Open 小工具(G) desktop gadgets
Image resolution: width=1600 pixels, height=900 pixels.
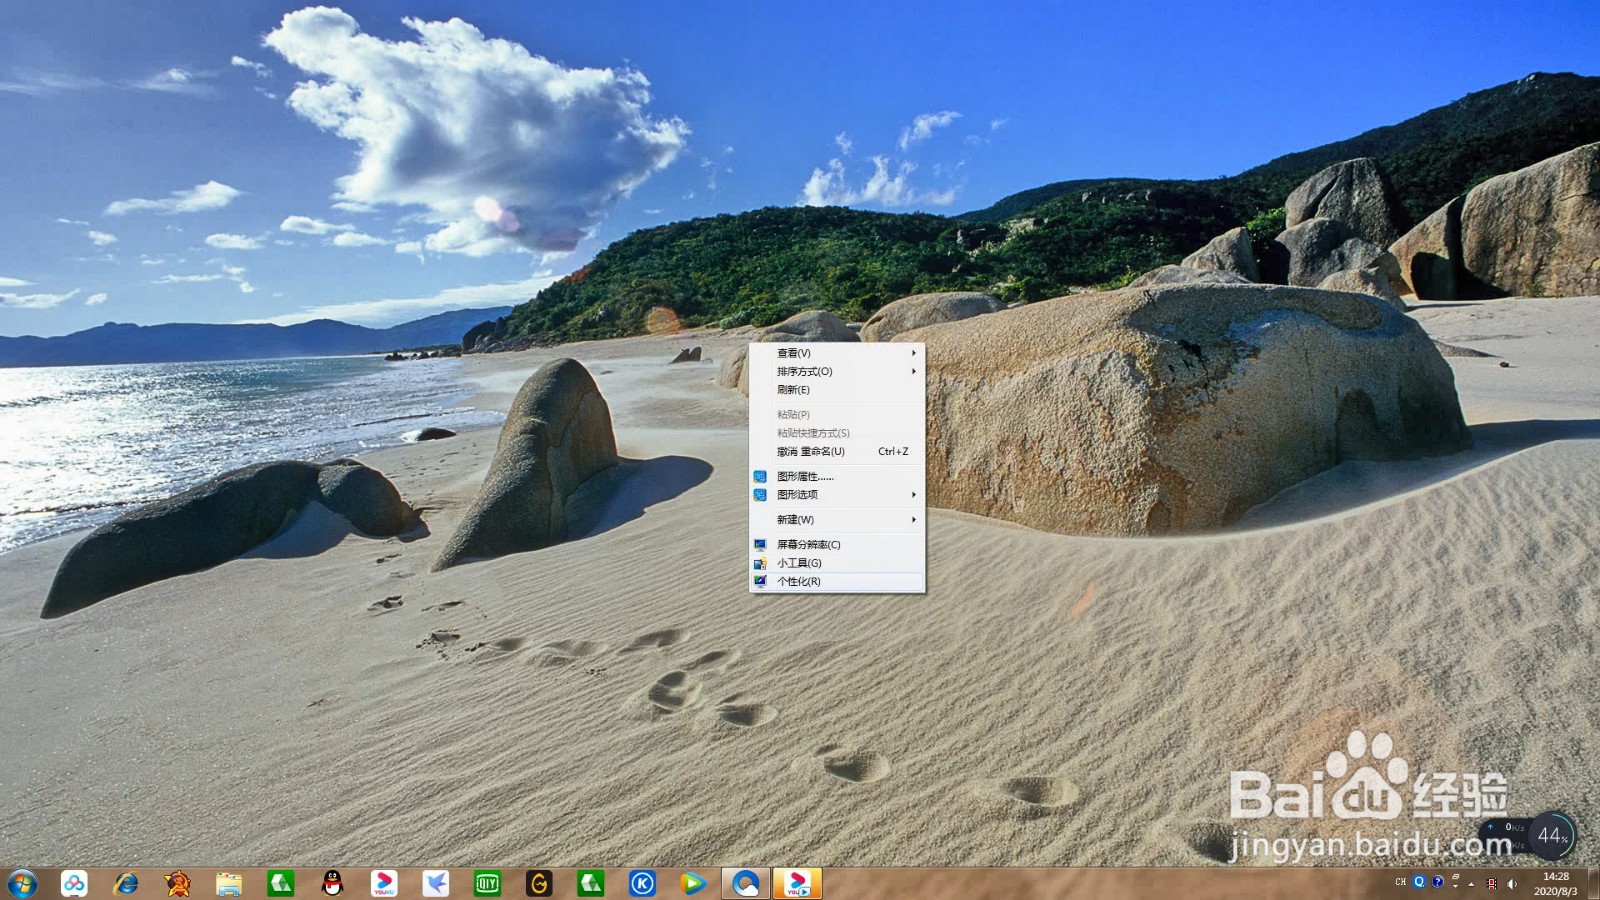click(x=837, y=563)
